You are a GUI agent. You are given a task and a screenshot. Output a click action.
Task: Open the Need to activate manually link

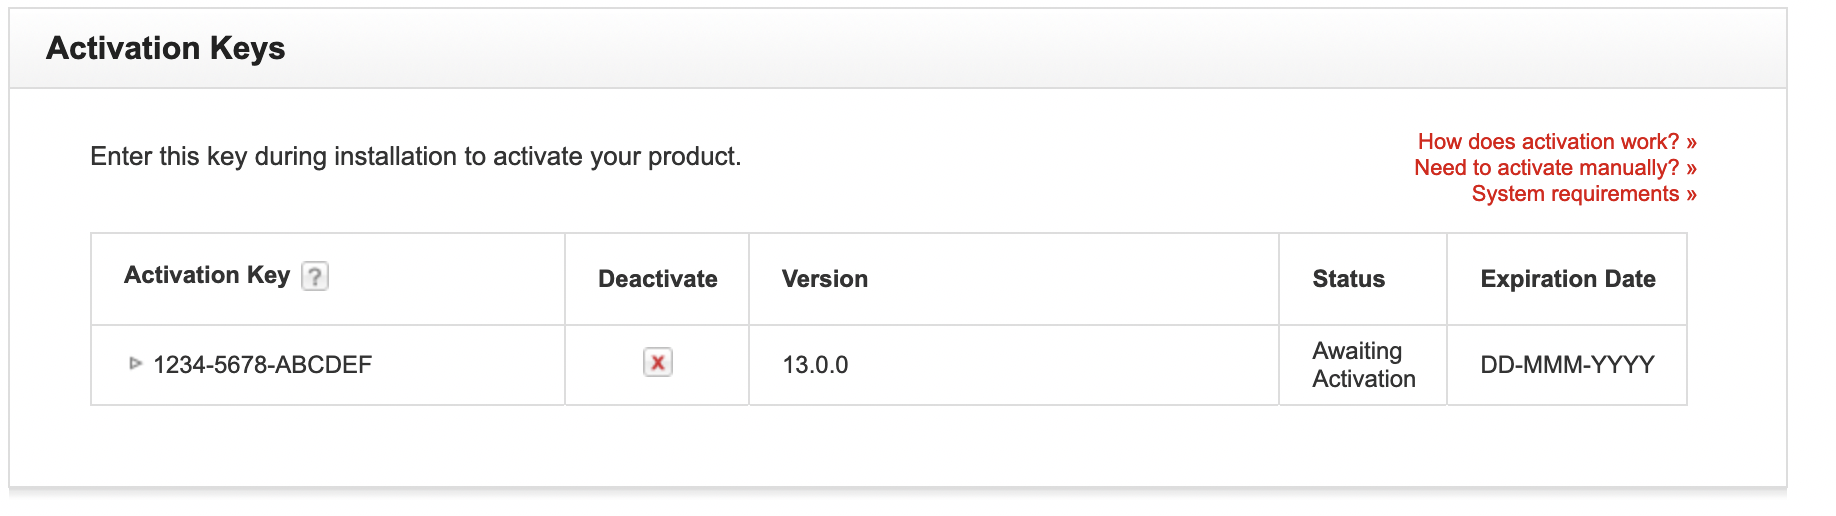click(x=1555, y=168)
